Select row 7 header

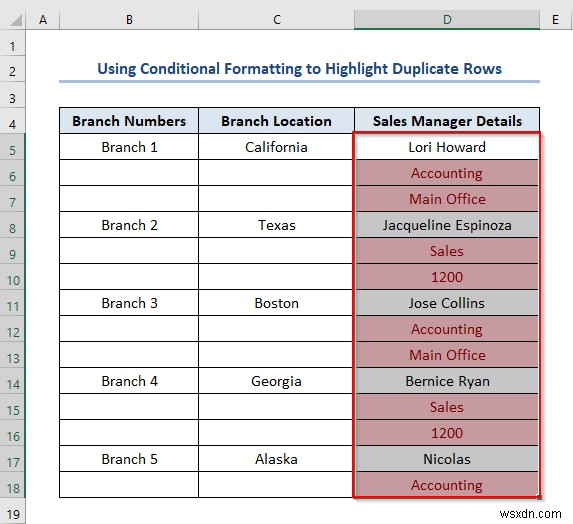click(x=12, y=199)
